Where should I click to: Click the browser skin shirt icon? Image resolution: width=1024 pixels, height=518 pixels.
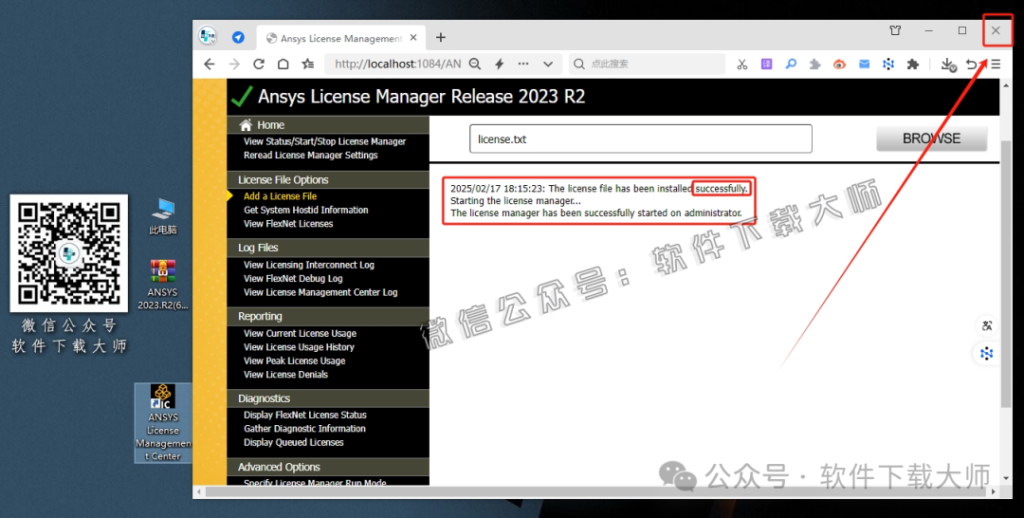pos(895,31)
